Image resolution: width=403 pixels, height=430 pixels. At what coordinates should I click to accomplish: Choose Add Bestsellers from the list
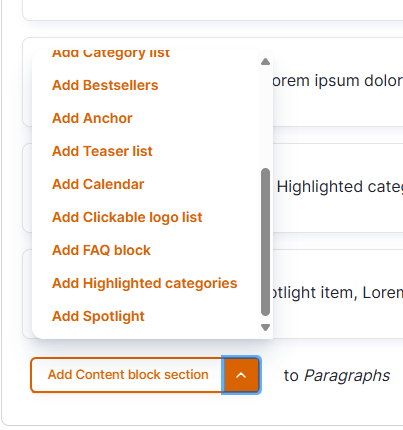point(105,85)
